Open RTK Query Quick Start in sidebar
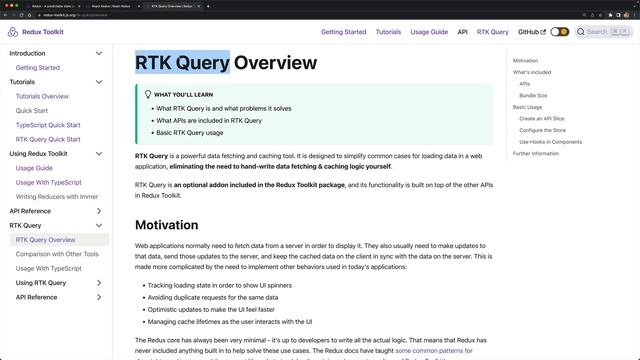 click(x=48, y=139)
